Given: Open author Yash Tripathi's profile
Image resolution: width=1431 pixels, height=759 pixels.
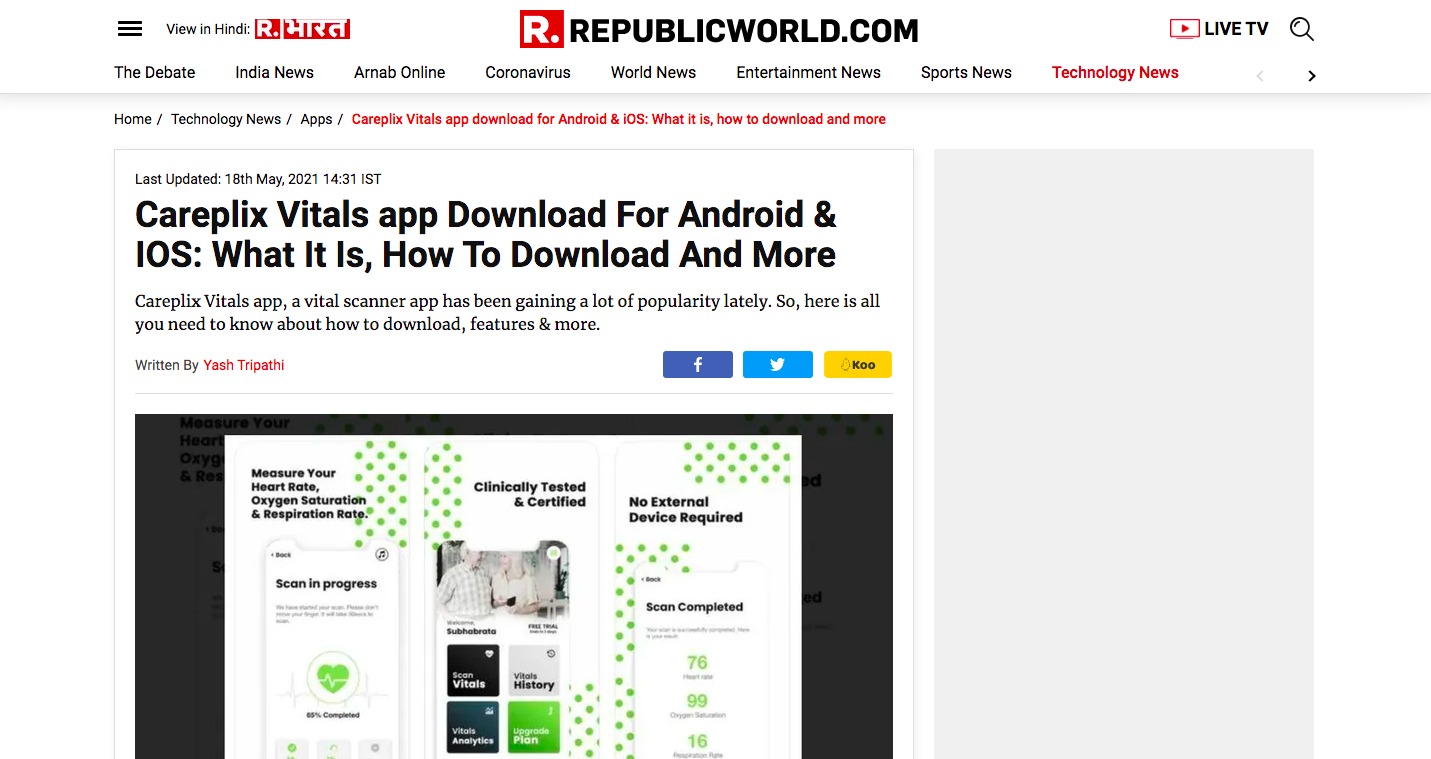Looking at the screenshot, I should [244, 365].
